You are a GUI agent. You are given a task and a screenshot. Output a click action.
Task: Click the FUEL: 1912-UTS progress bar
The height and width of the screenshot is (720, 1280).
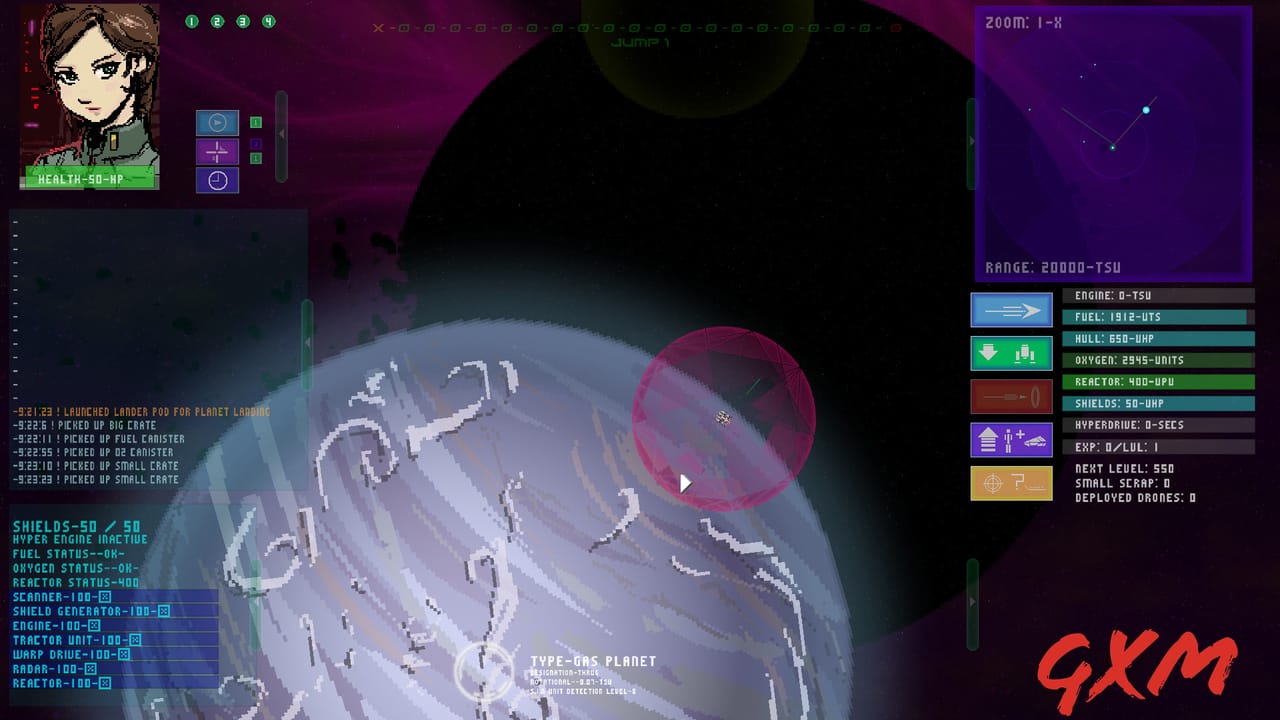point(1158,317)
